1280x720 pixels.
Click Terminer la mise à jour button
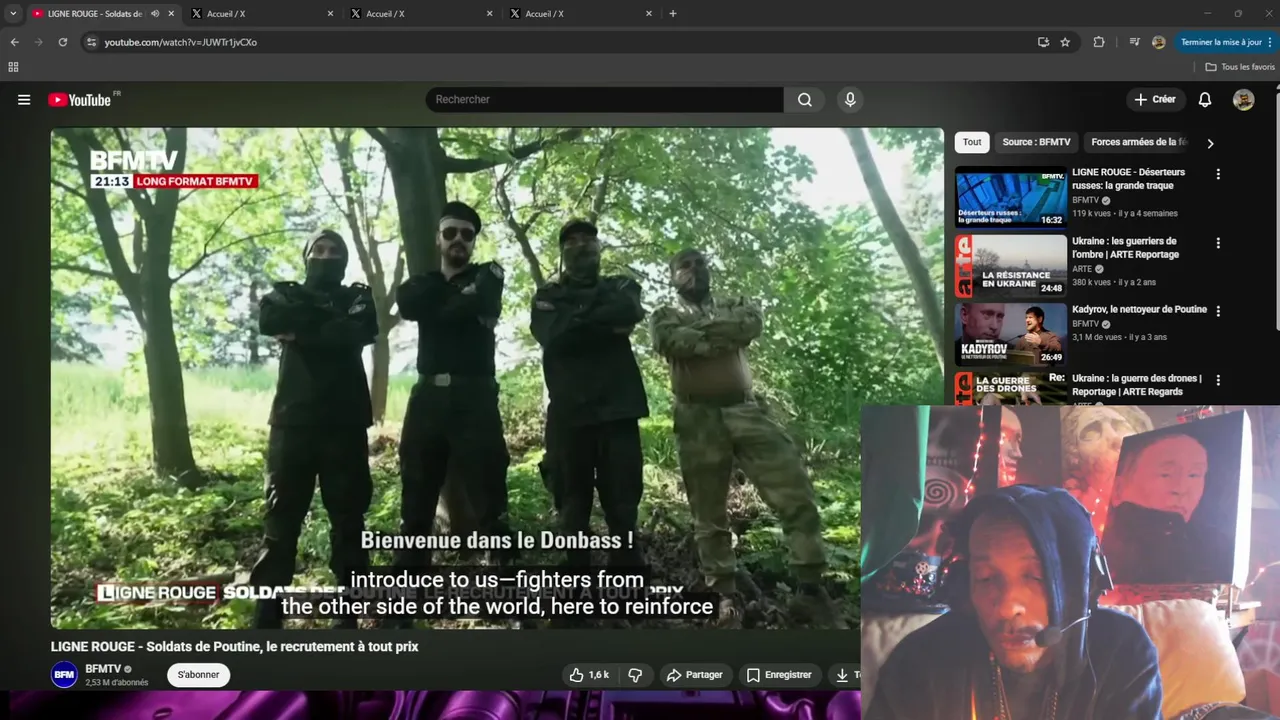1221,42
